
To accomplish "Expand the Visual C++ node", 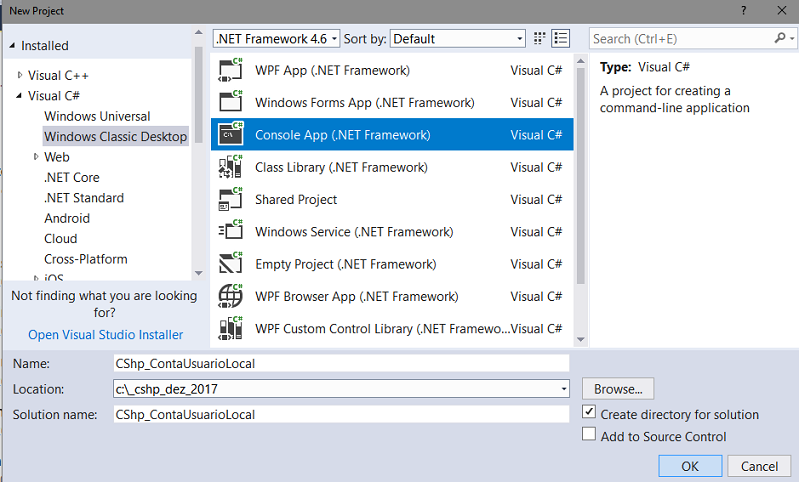I will click(x=20, y=75).
